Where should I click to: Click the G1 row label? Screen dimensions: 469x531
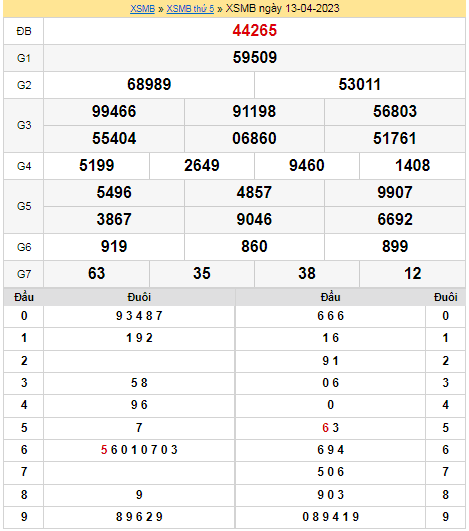coord(24,58)
